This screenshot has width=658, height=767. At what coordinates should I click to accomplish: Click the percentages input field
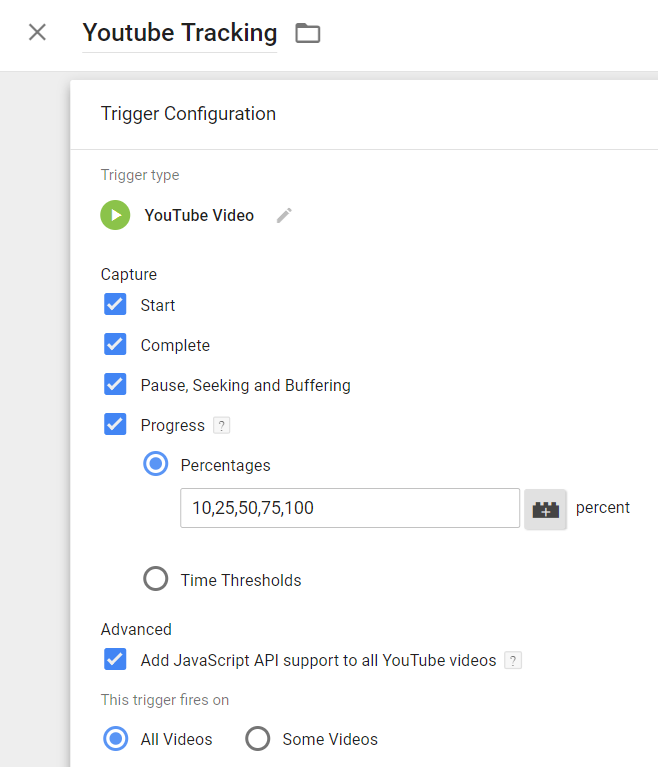click(350, 508)
